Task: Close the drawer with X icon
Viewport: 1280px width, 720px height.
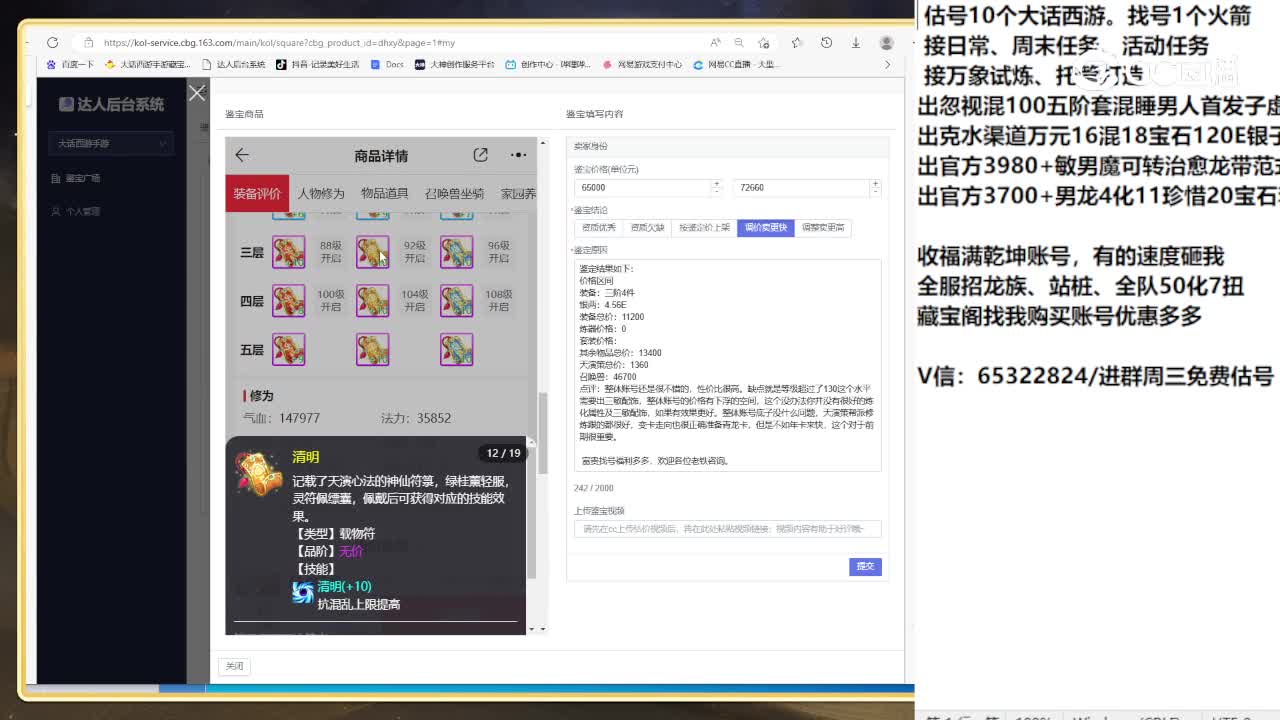Action: [197, 93]
